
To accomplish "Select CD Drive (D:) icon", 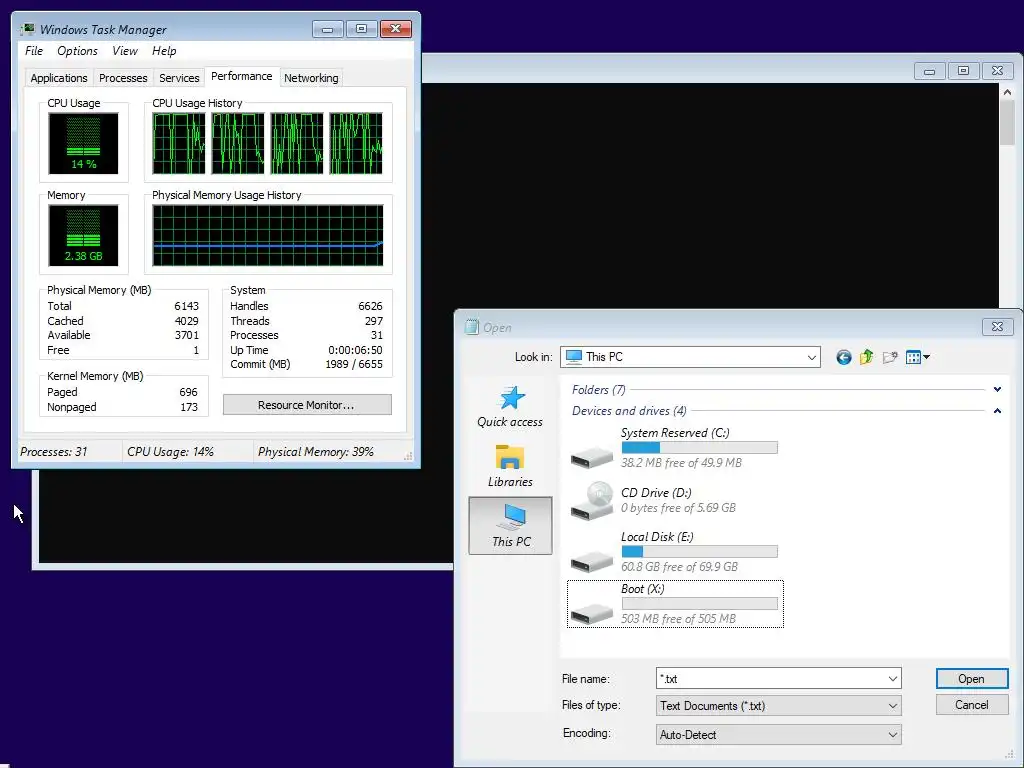I will coord(592,501).
